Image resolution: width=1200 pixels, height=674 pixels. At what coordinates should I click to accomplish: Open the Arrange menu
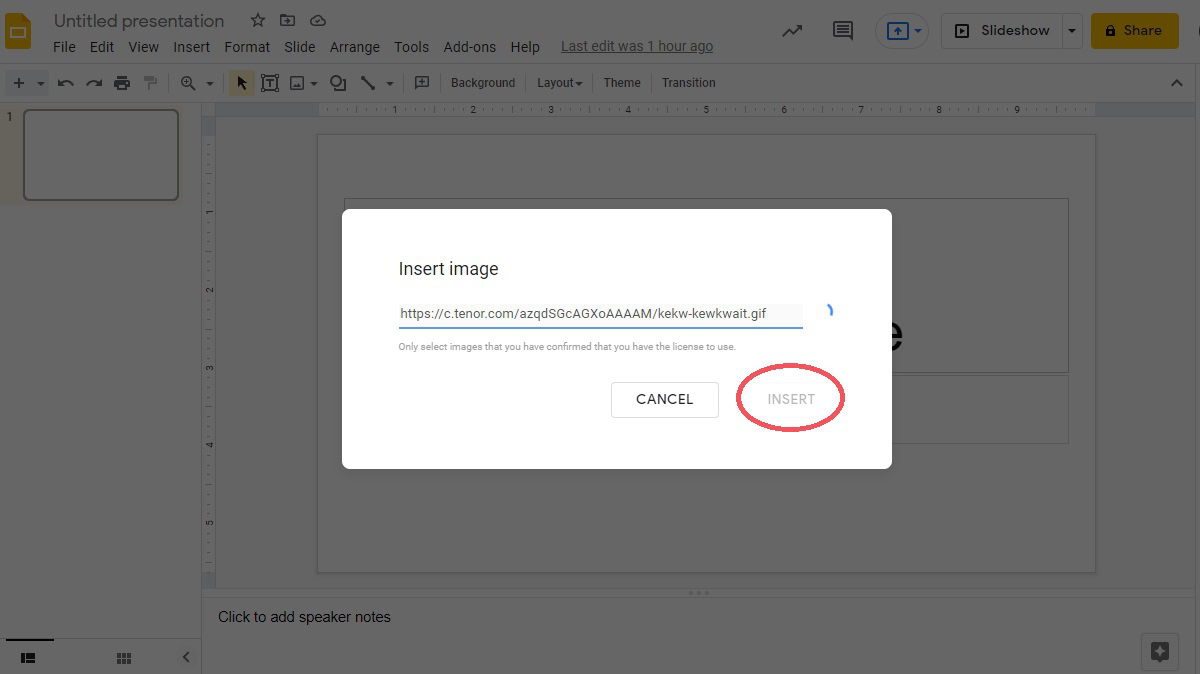coord(354,47)
